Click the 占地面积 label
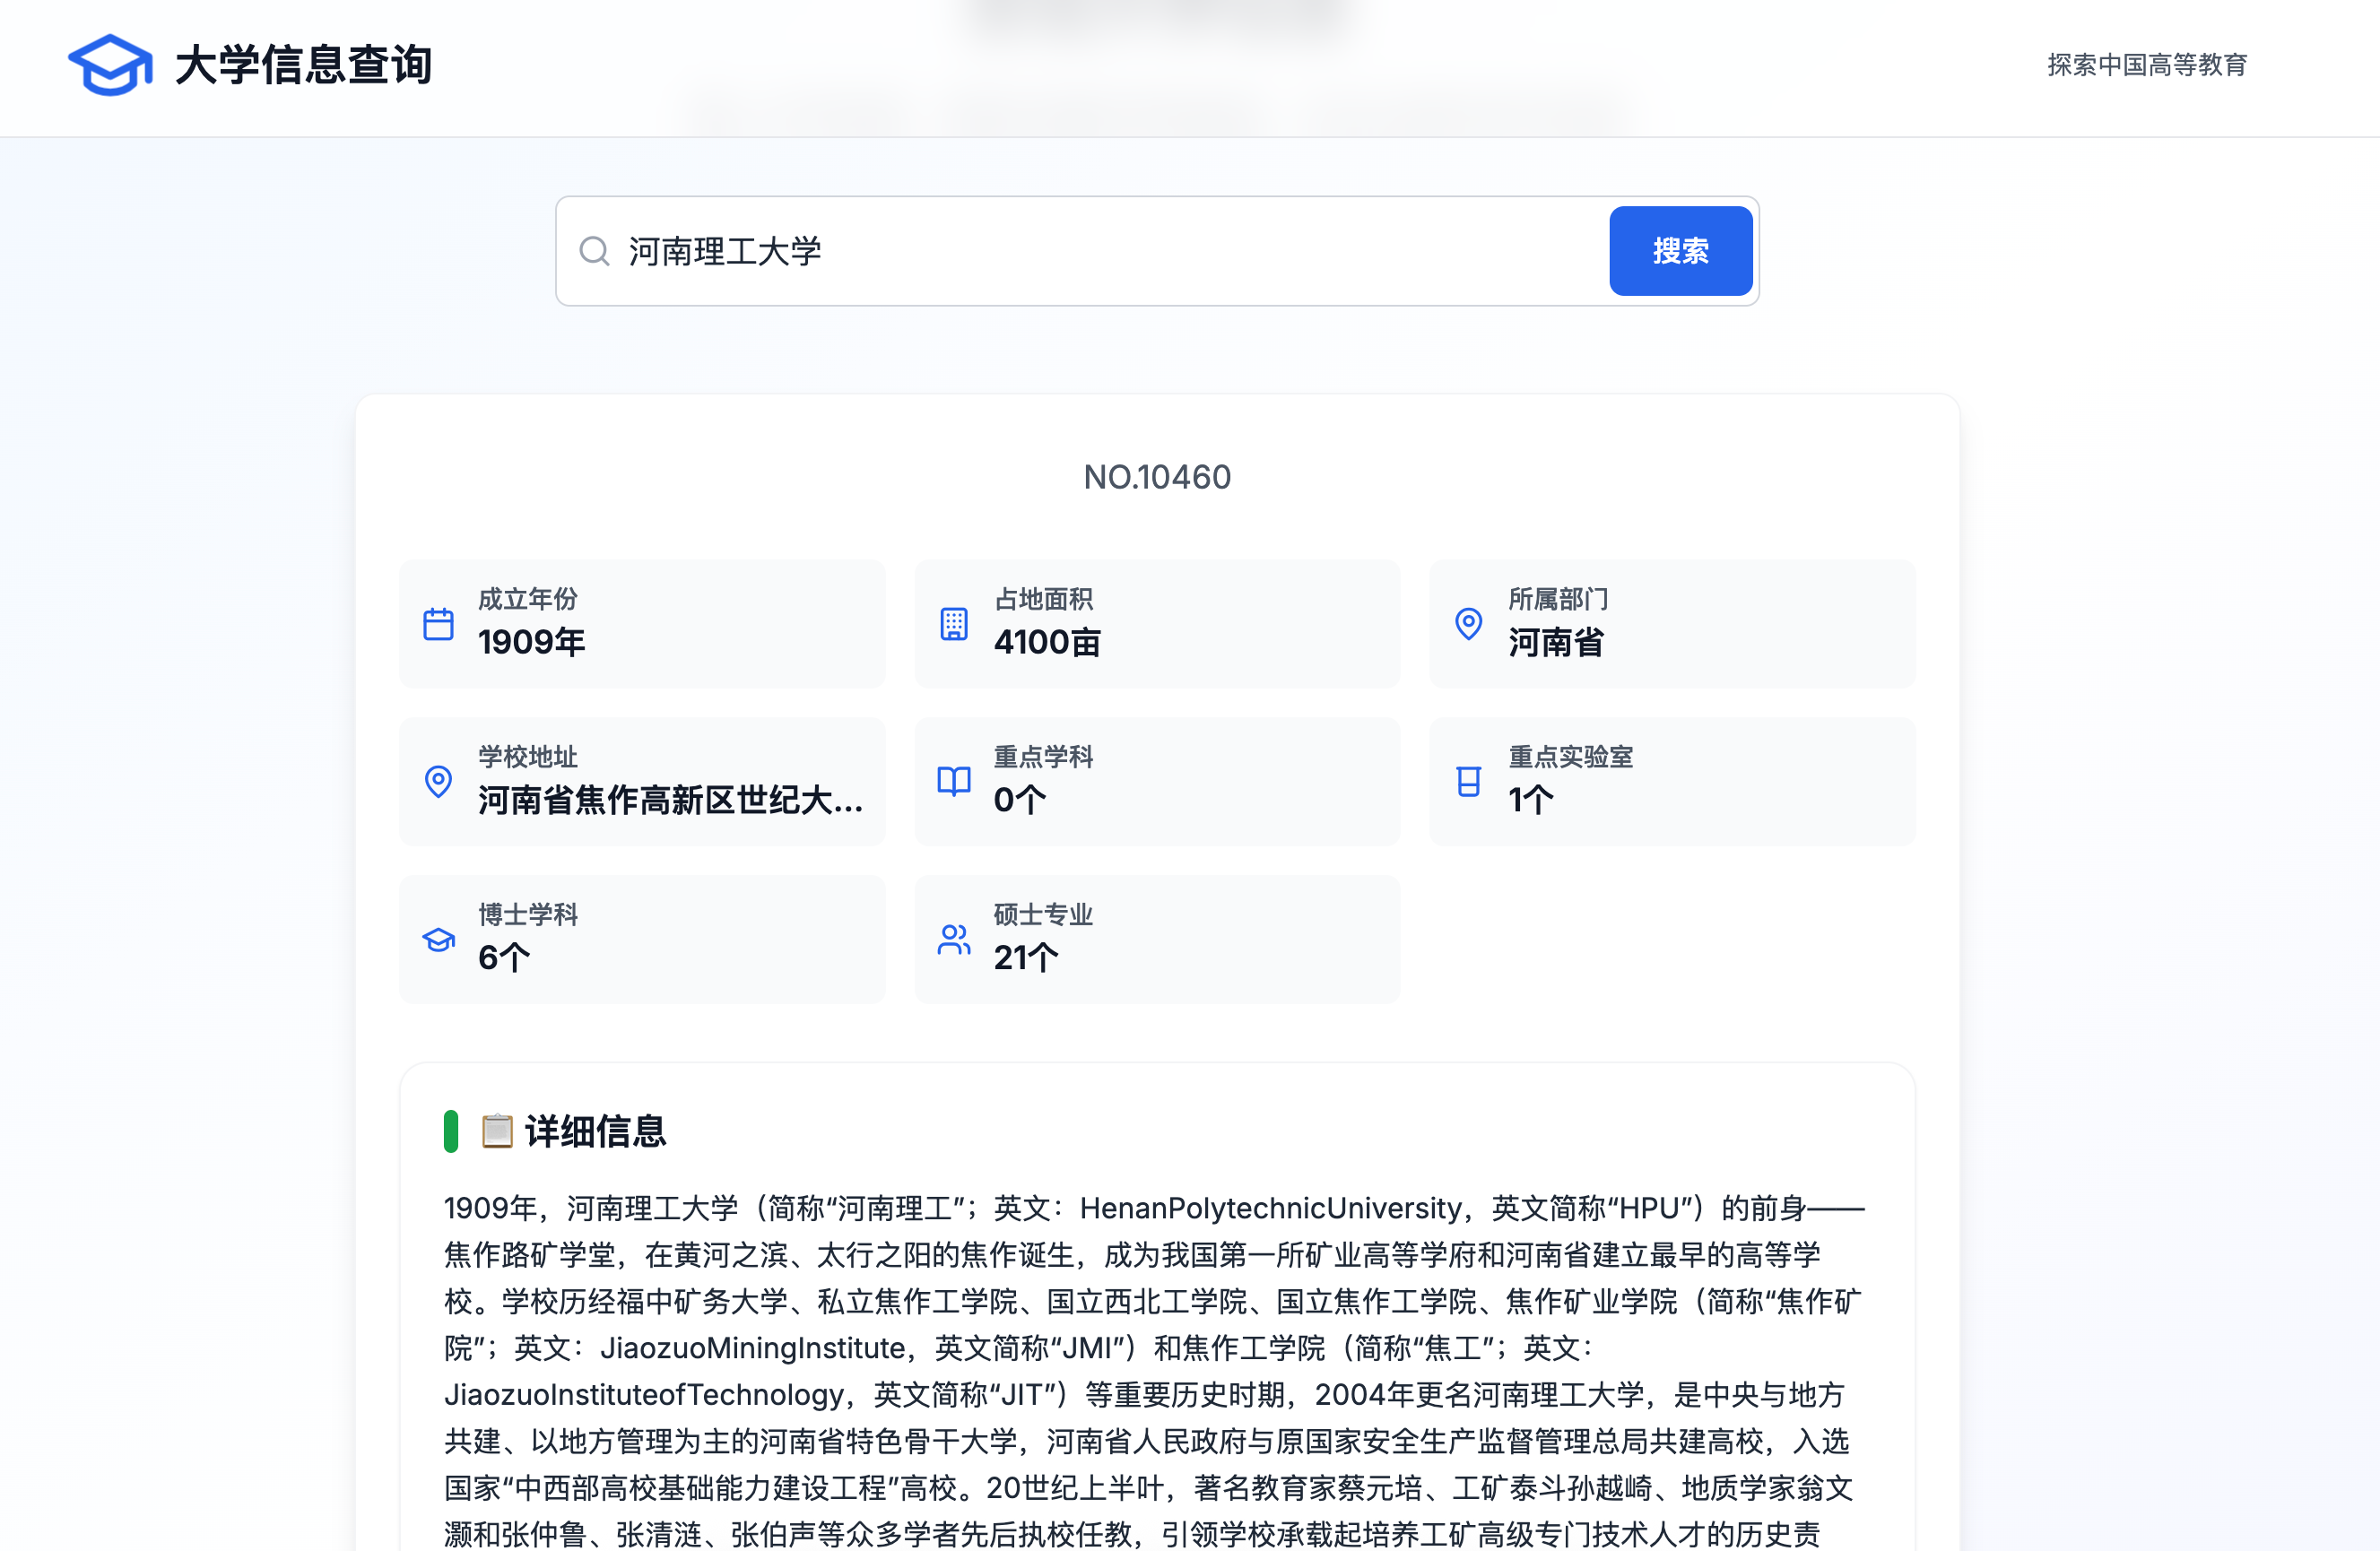The height and width of the screenshot is (1551, 2380). [x=1043, y=599]
